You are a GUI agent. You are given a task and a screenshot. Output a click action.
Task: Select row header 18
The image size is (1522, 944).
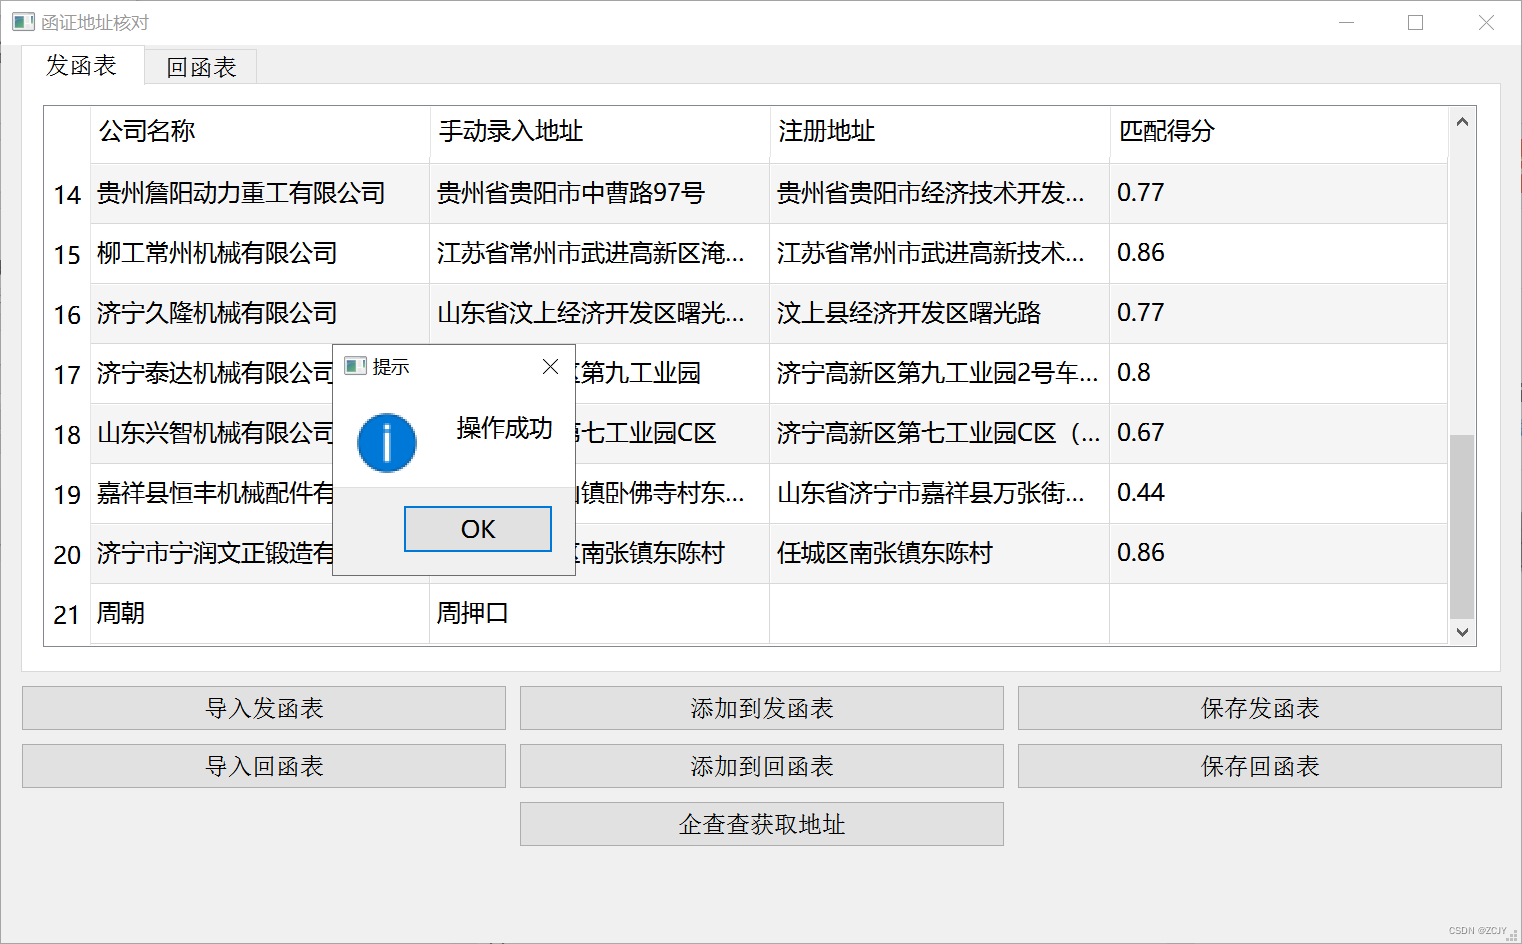pos(67,434)
